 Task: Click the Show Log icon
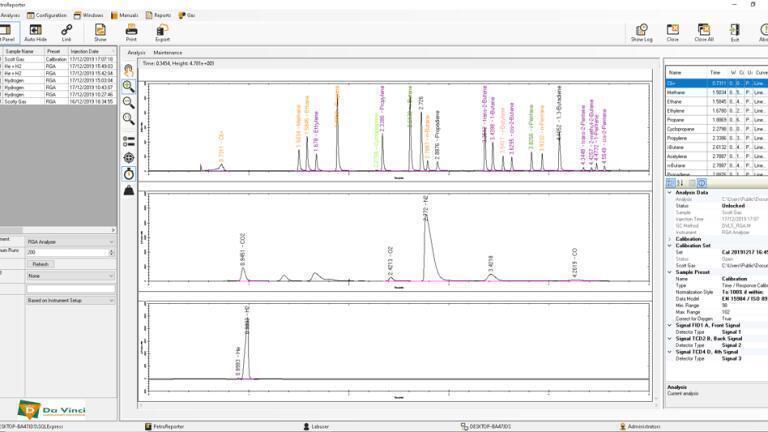(641, 29)
